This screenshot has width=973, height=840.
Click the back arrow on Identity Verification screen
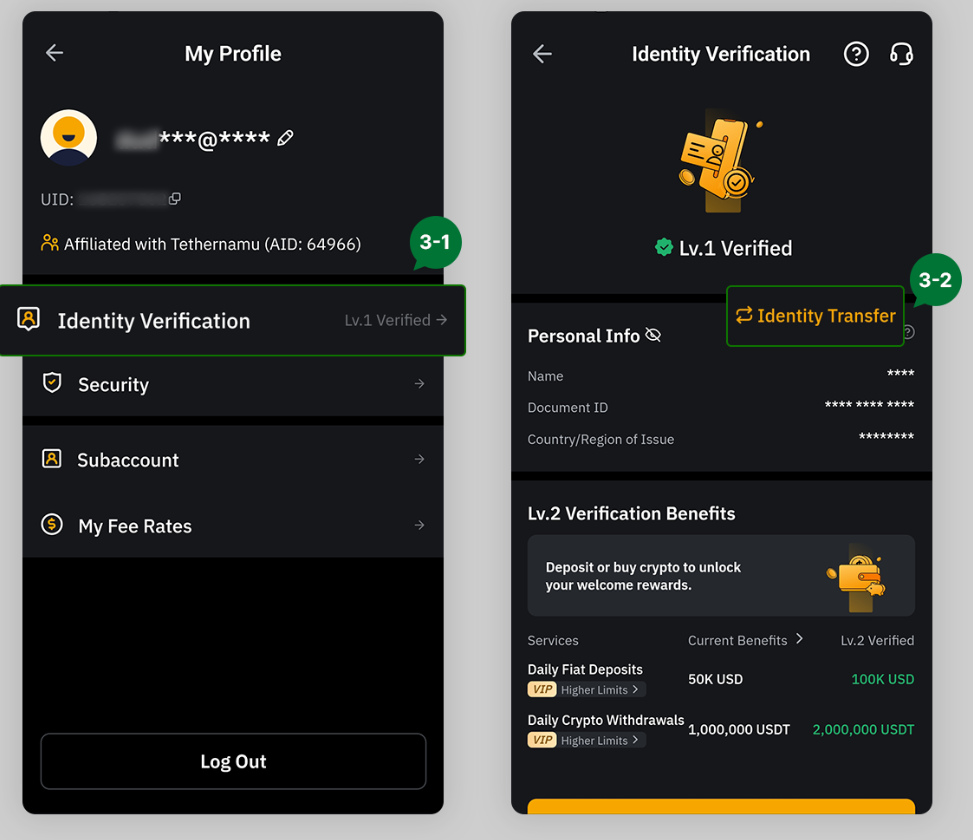542,54
